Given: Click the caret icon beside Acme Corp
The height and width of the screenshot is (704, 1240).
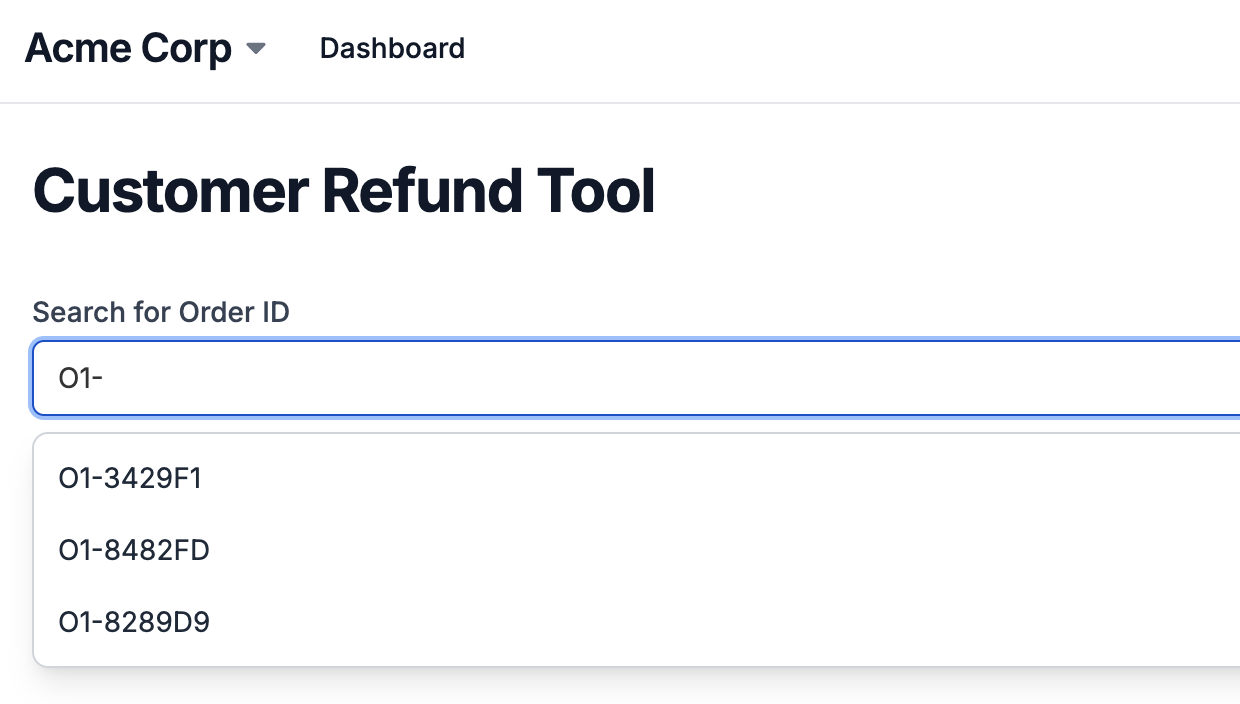Looking at the screenshot, I should [x=256, y=49].
